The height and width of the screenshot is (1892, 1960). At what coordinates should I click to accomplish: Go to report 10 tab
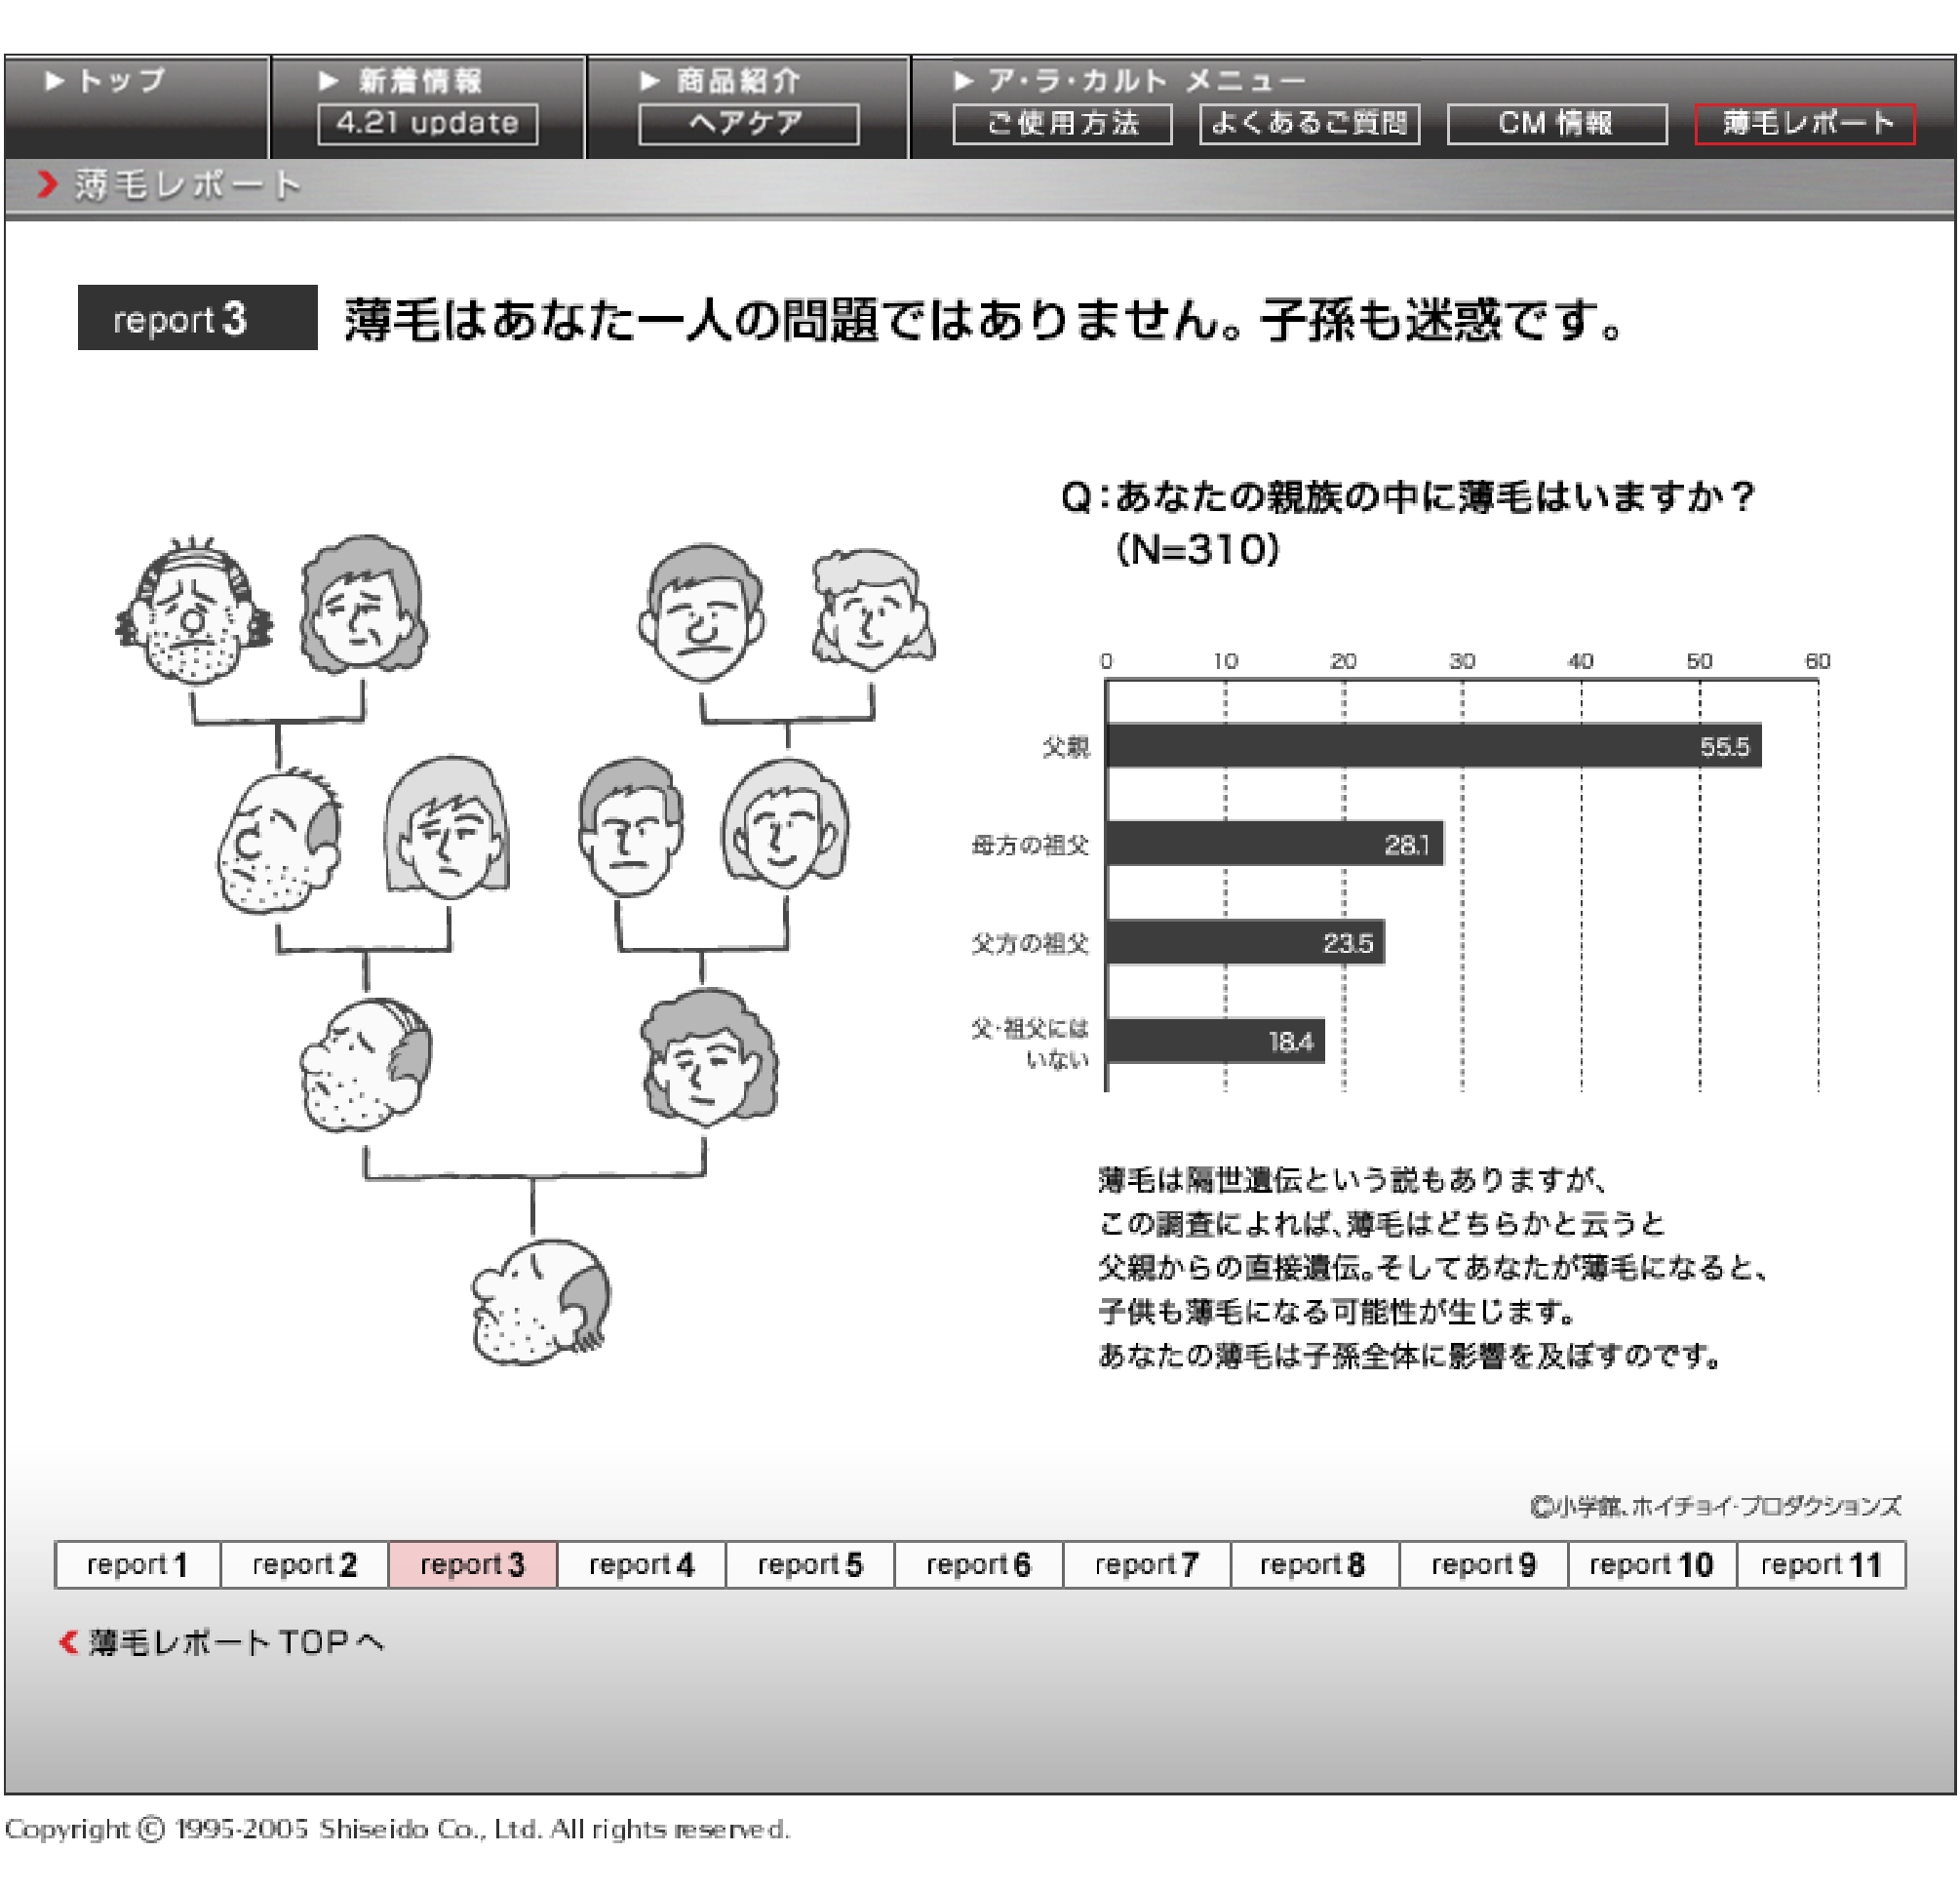point(1651,1564)
